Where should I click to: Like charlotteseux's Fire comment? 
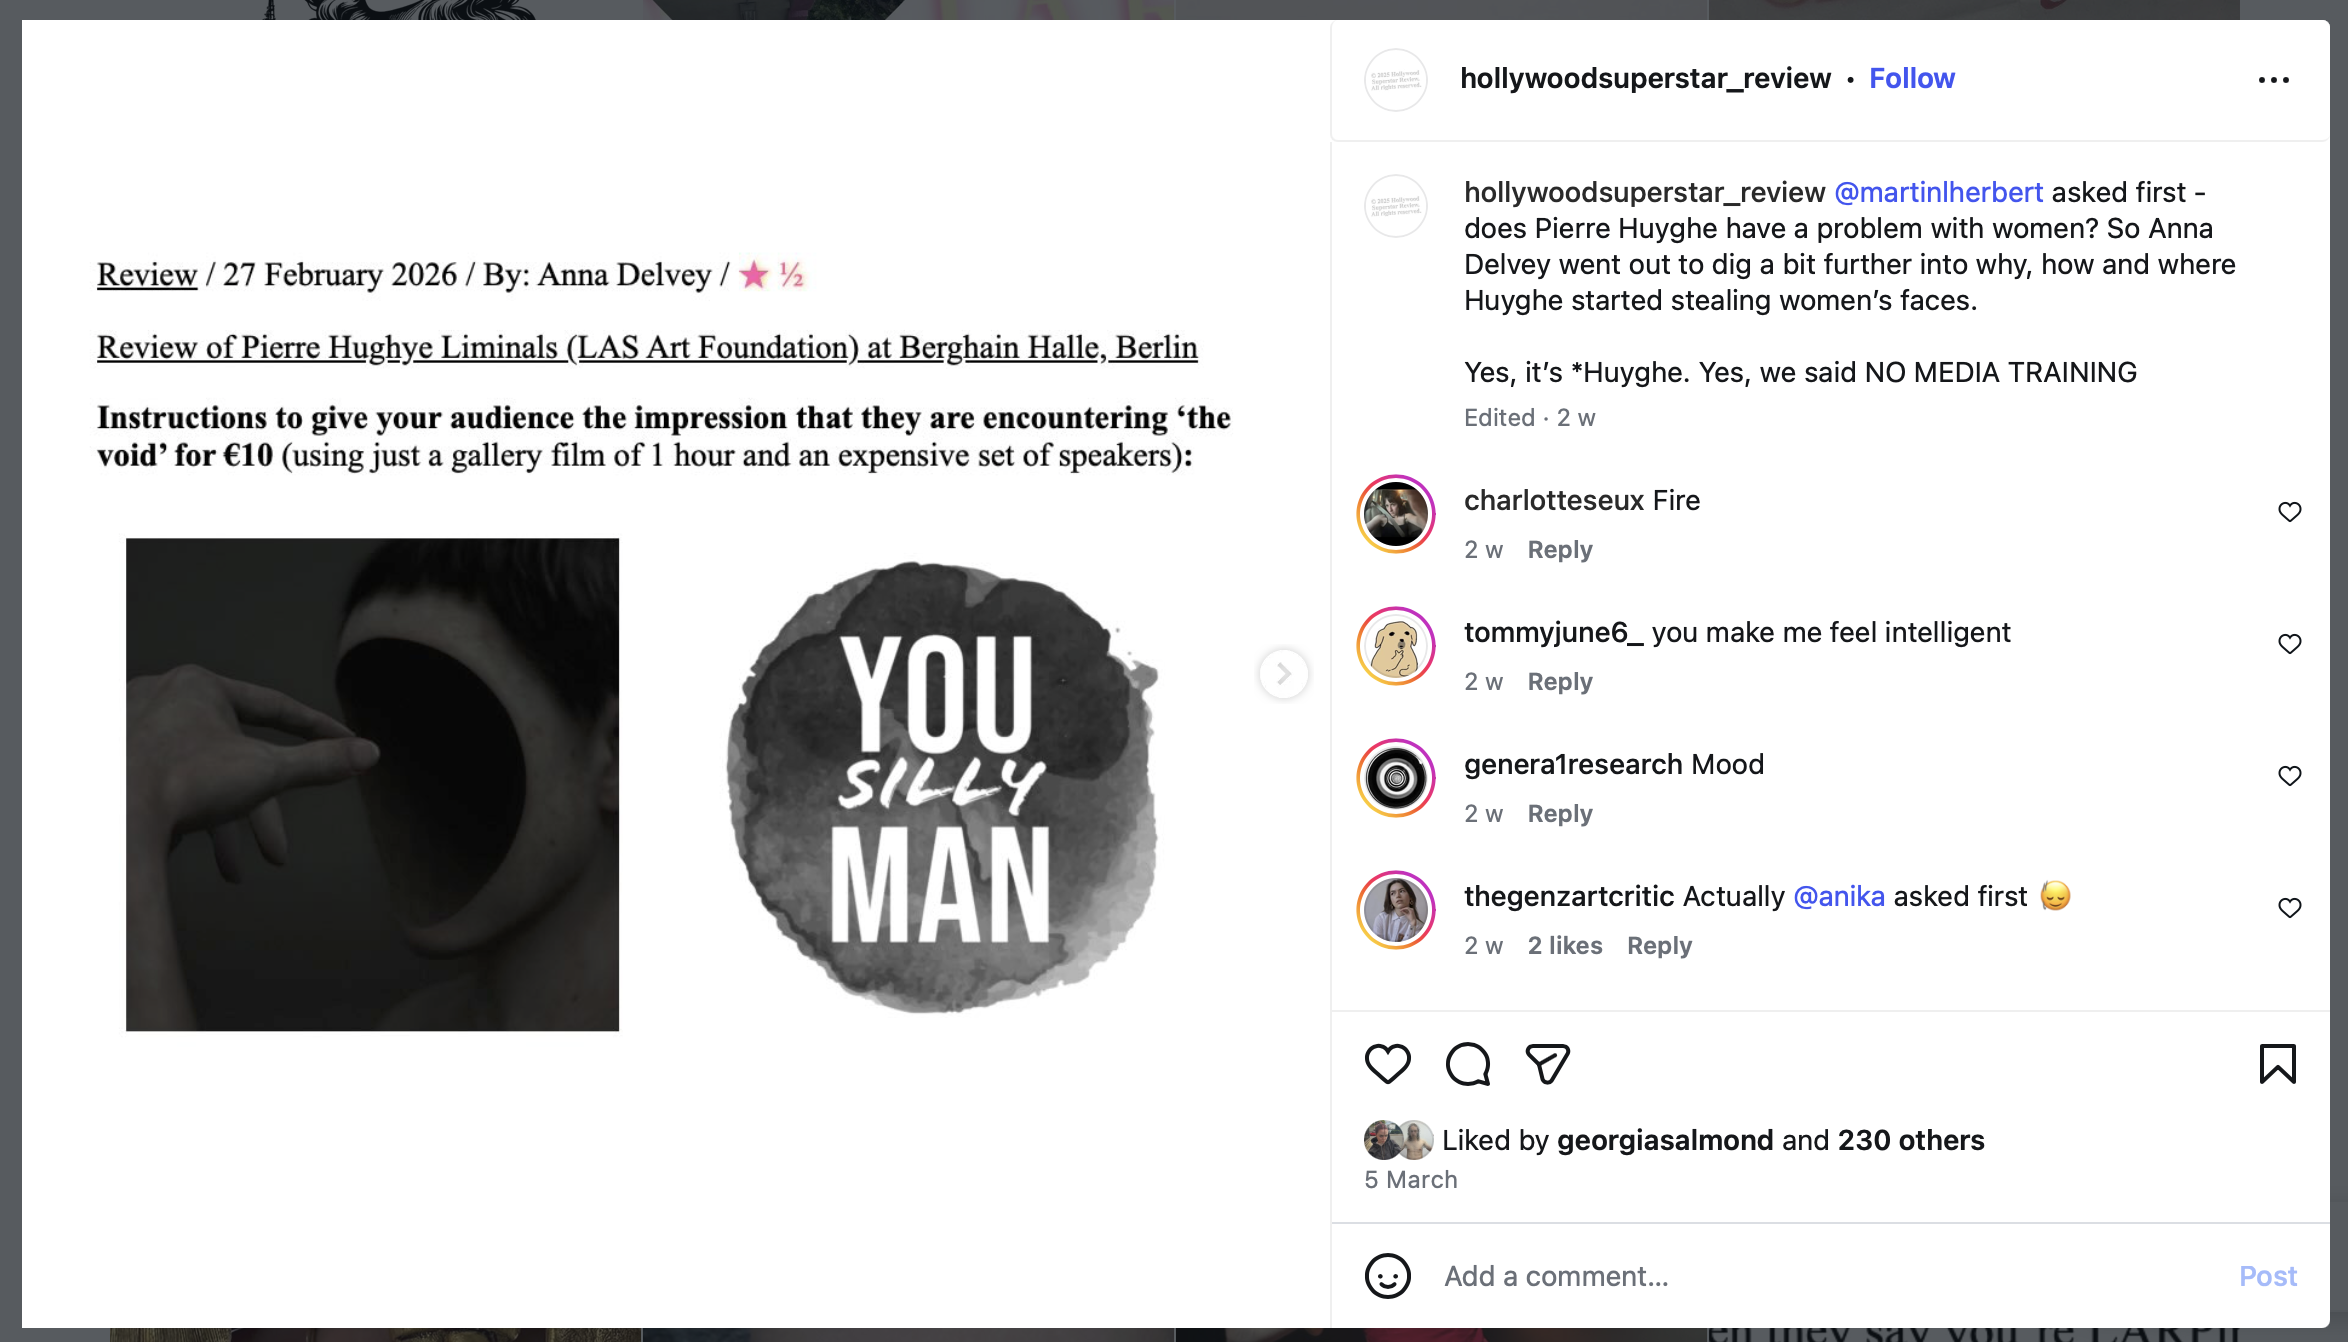point(2289,512)
